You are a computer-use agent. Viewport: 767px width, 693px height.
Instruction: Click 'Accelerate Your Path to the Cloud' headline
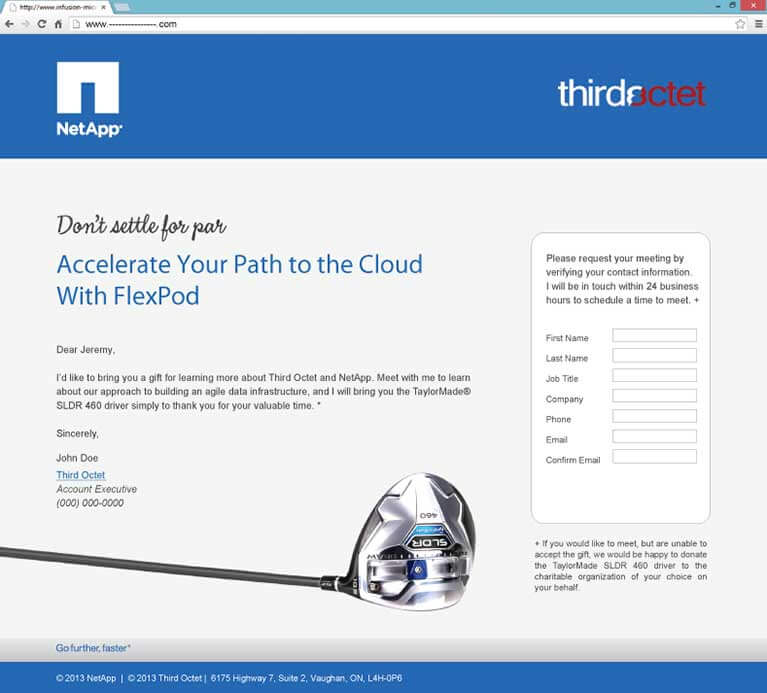point(240,265)
